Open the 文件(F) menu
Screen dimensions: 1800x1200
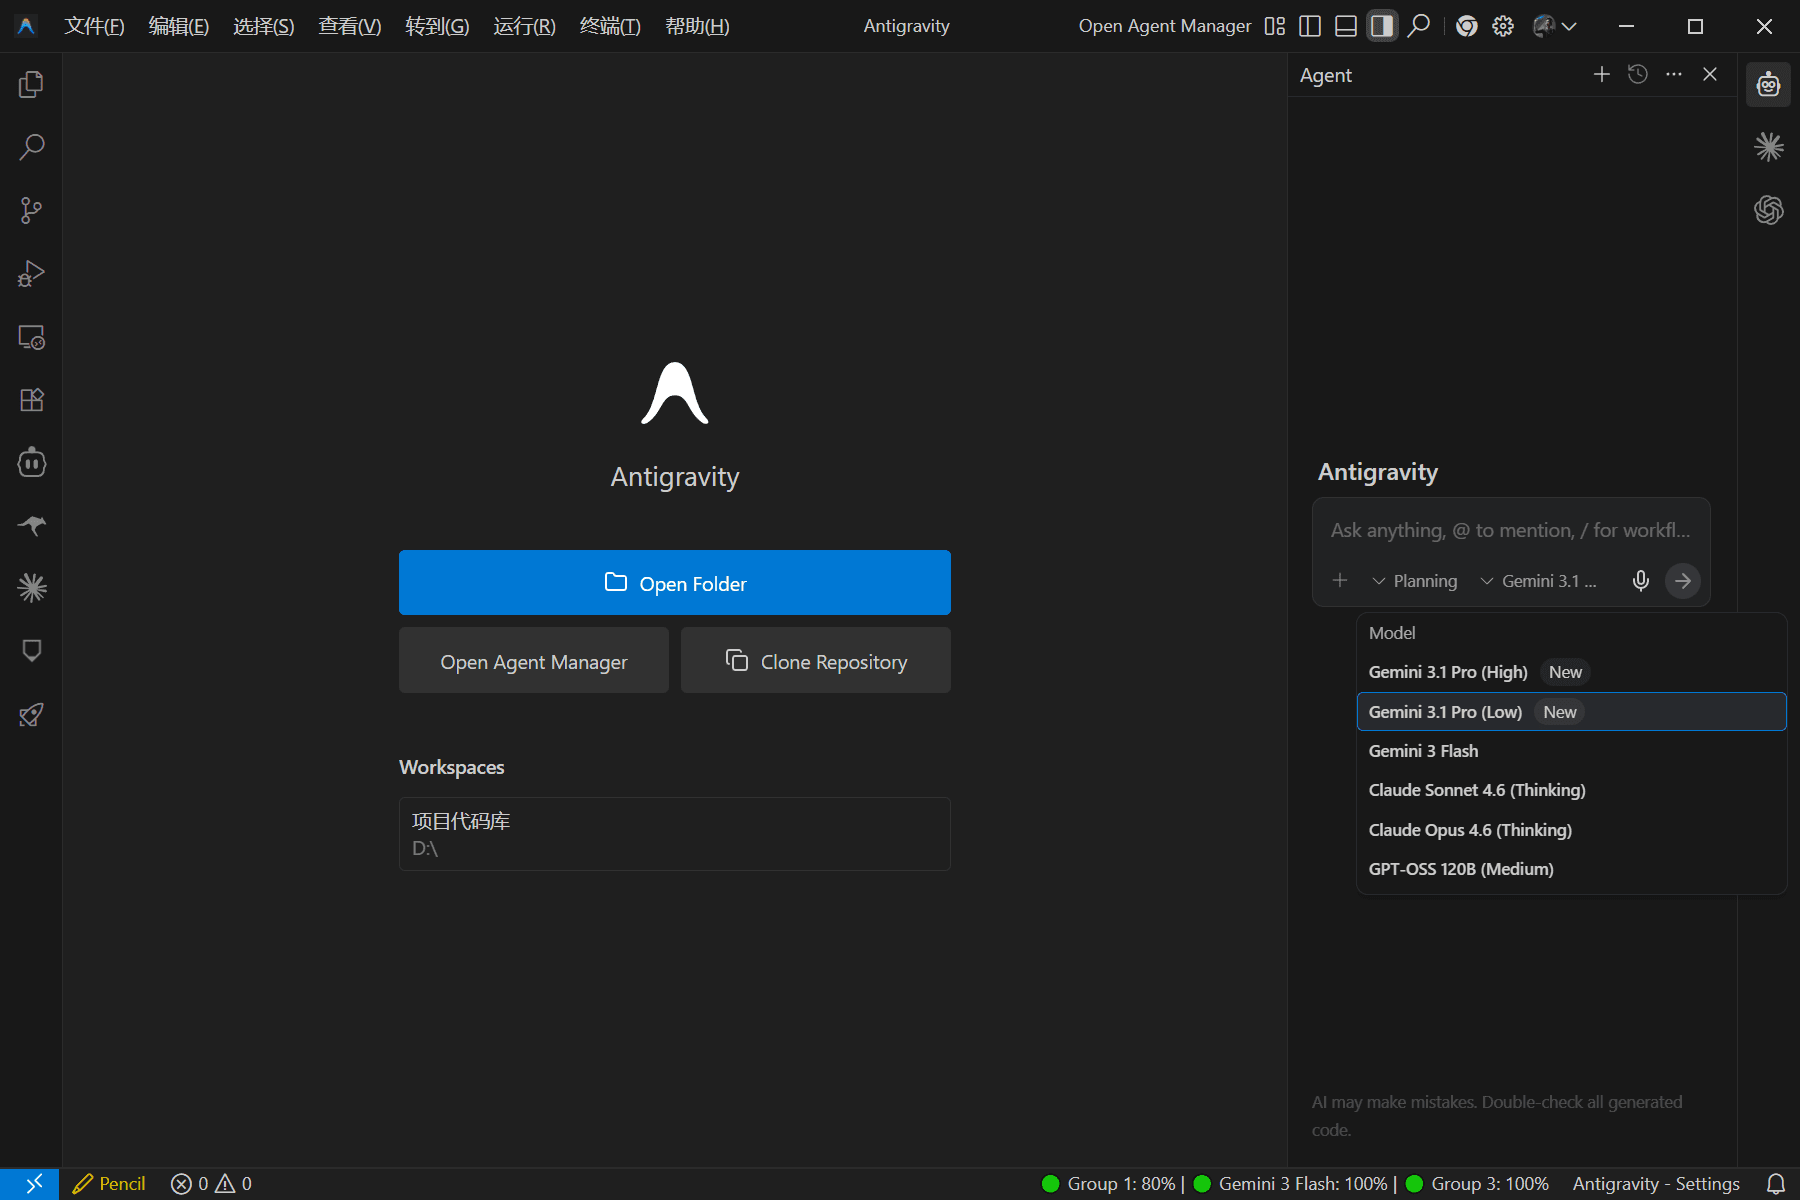pos(94,26)
